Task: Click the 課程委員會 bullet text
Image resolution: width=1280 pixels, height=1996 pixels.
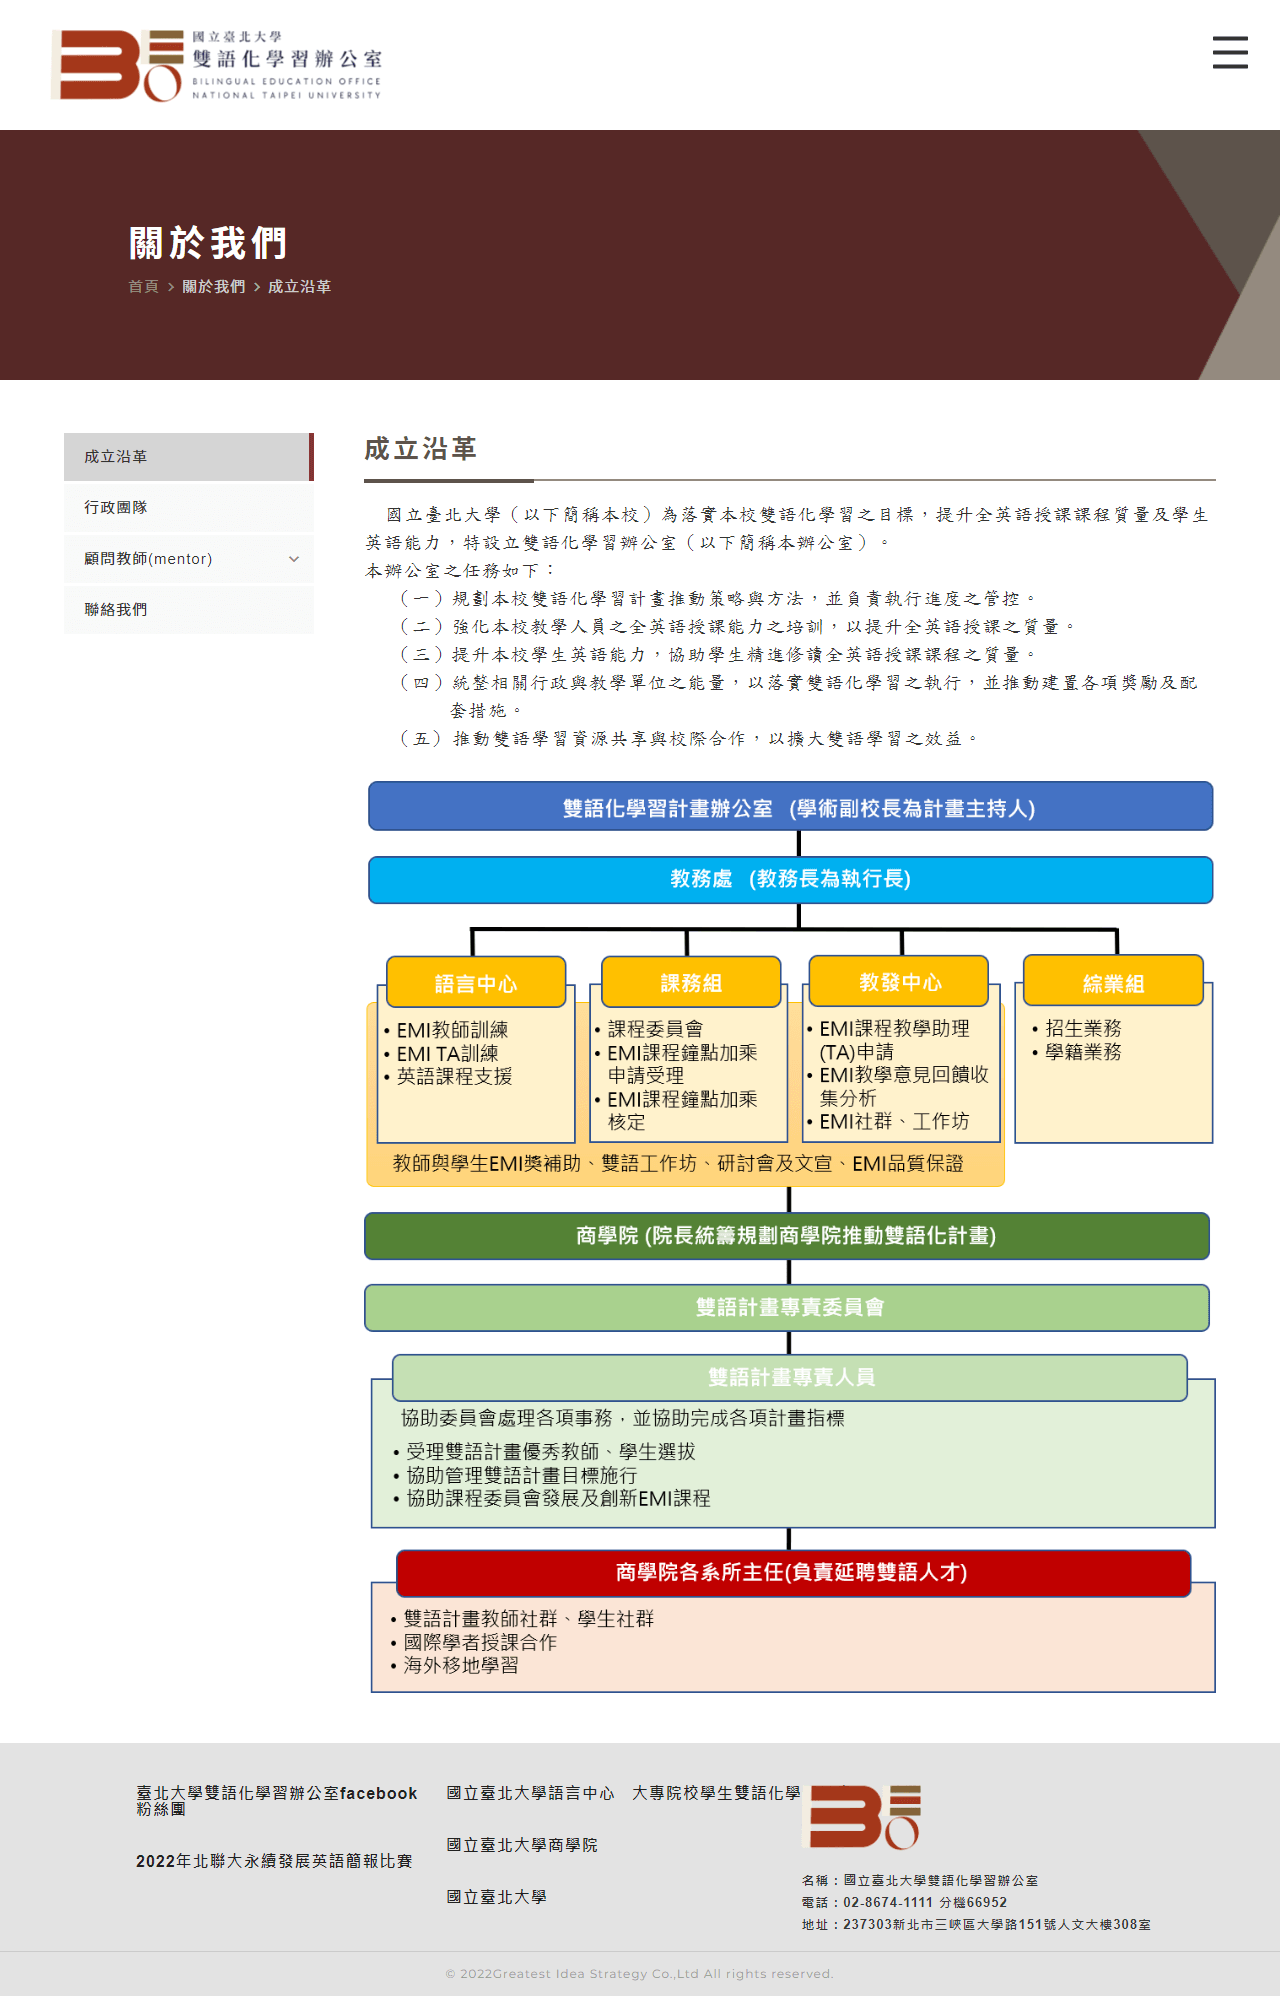Action: point(655,1029)
